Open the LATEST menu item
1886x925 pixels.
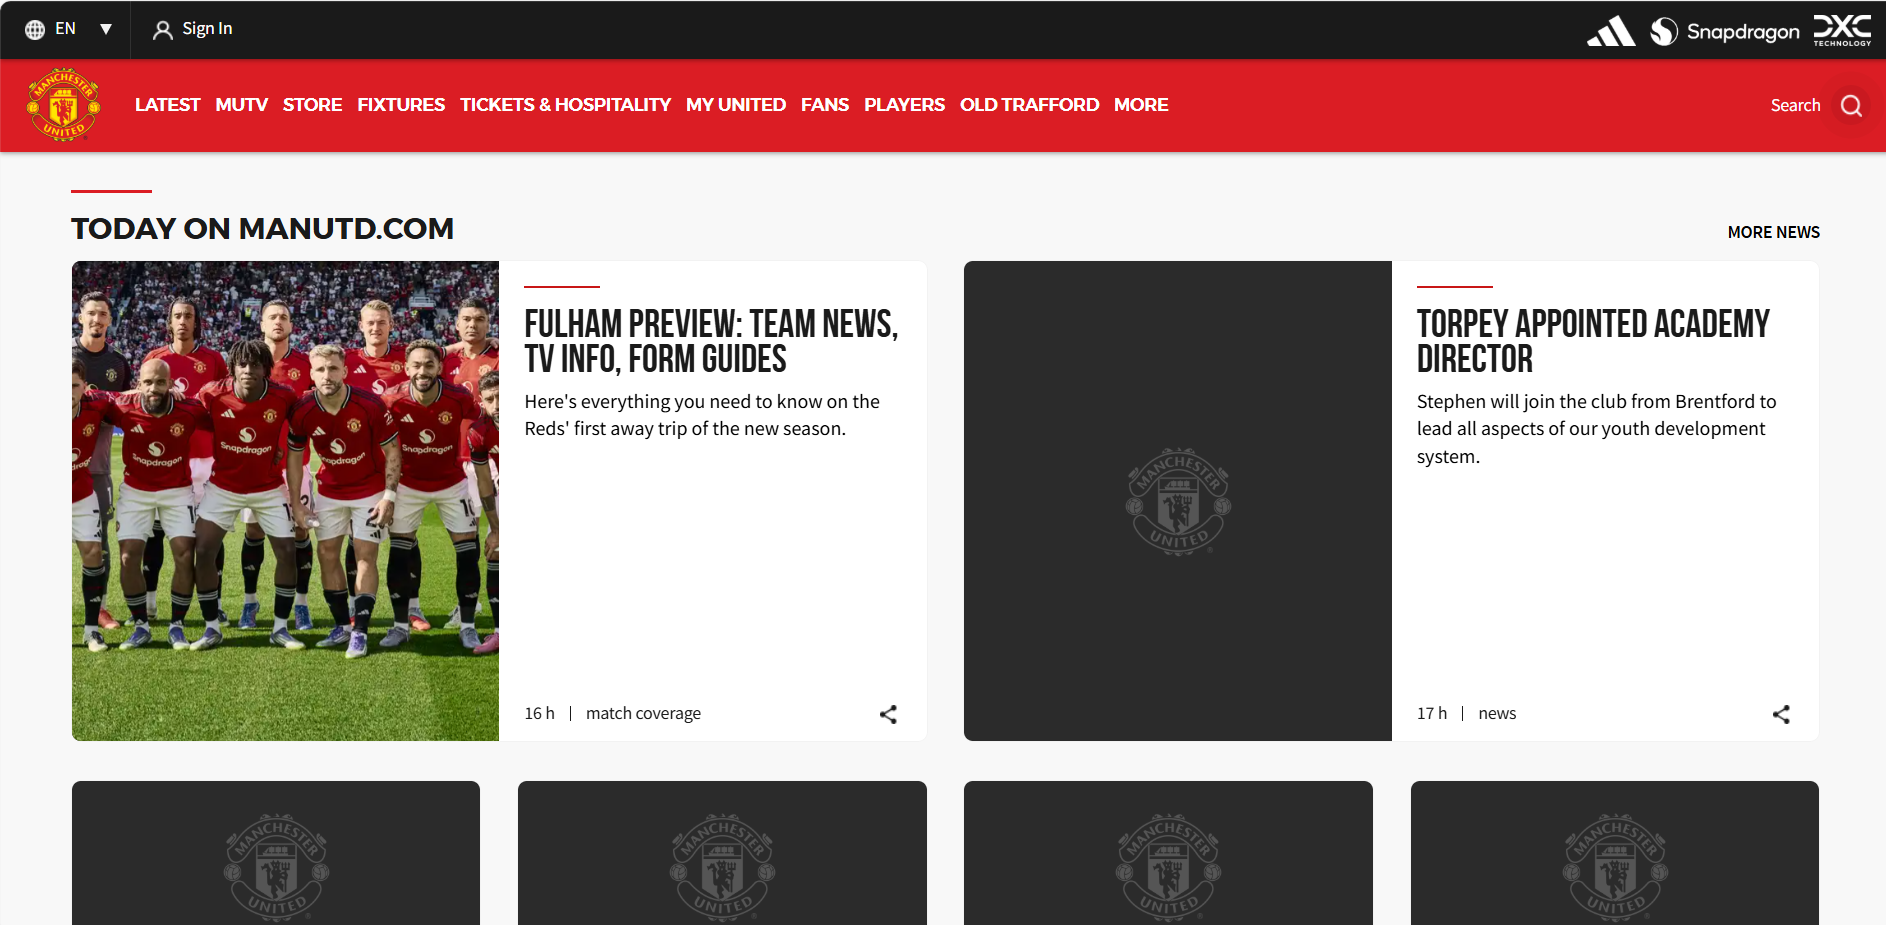167,105
